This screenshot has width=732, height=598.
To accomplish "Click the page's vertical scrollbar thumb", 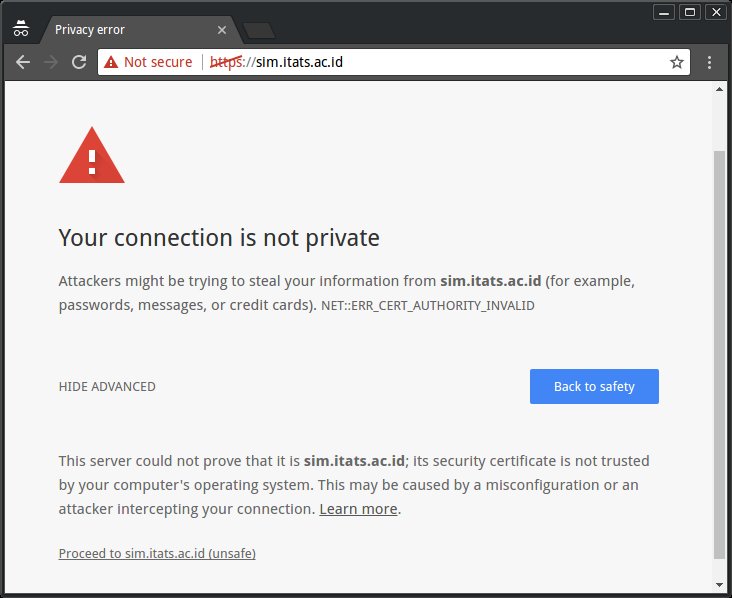I will point(719,355).
